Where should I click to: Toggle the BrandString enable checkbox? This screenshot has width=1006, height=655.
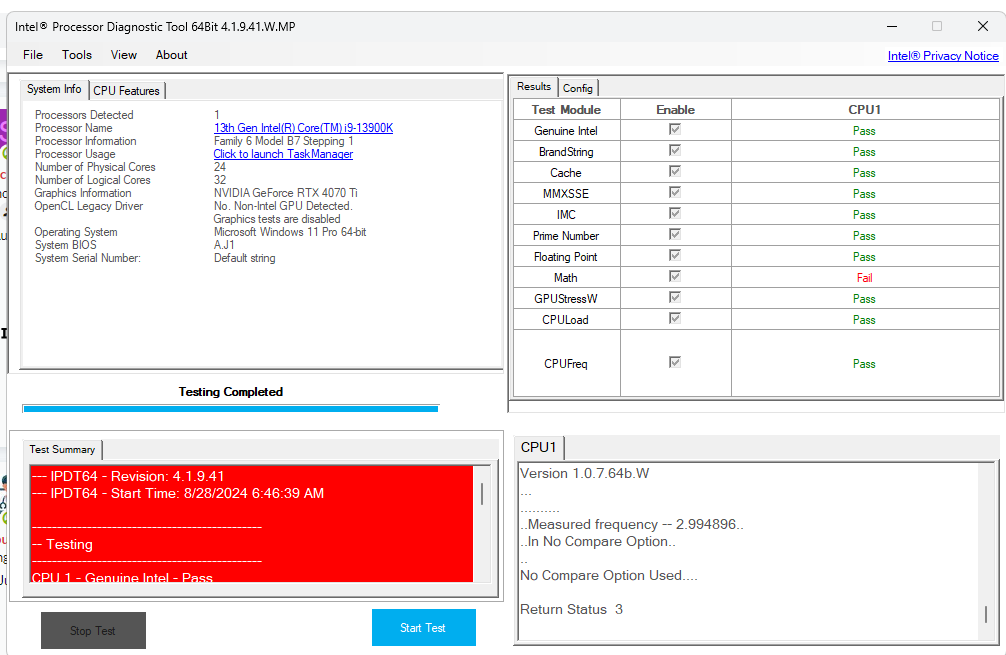click(674, 150)
